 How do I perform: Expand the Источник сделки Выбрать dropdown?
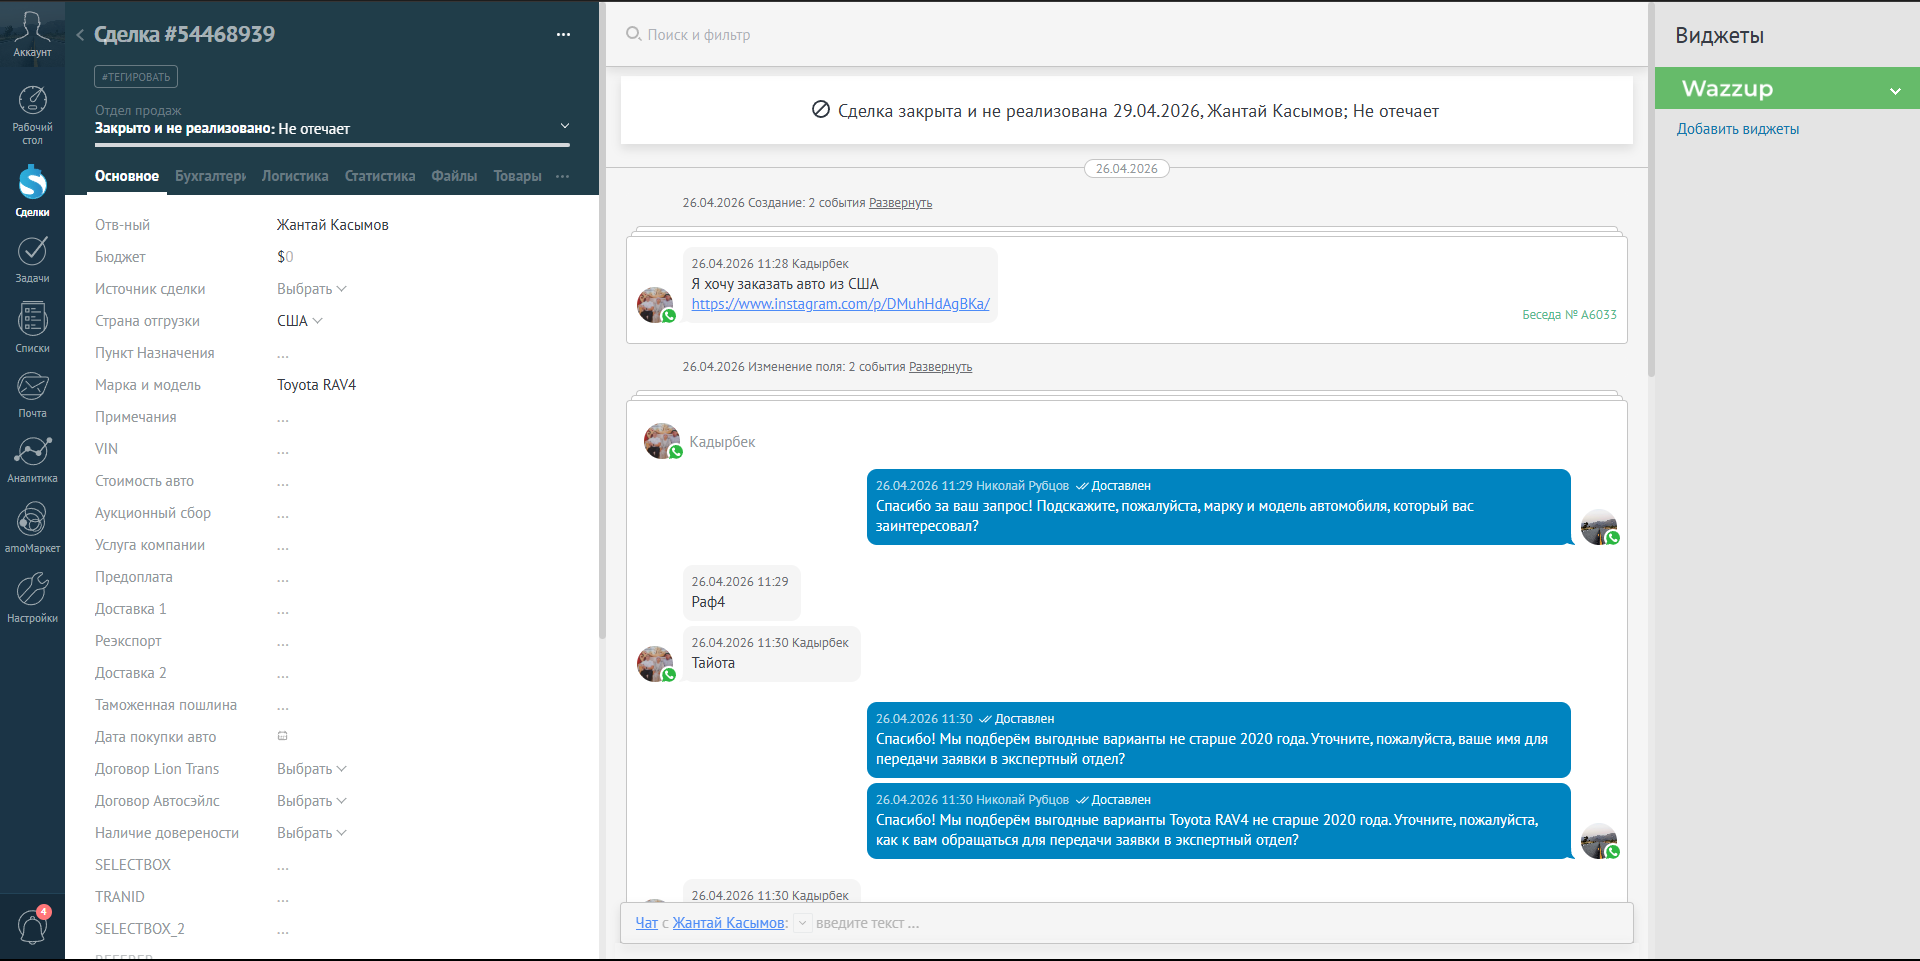click(x=311, y=289)
